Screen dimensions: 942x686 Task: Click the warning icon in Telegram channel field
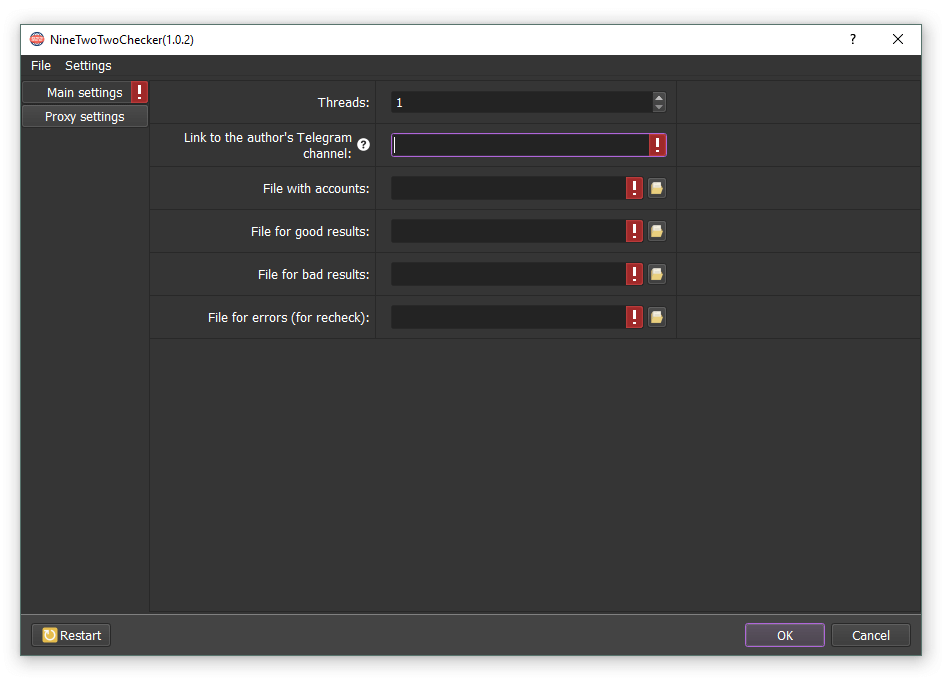[657, 145]
